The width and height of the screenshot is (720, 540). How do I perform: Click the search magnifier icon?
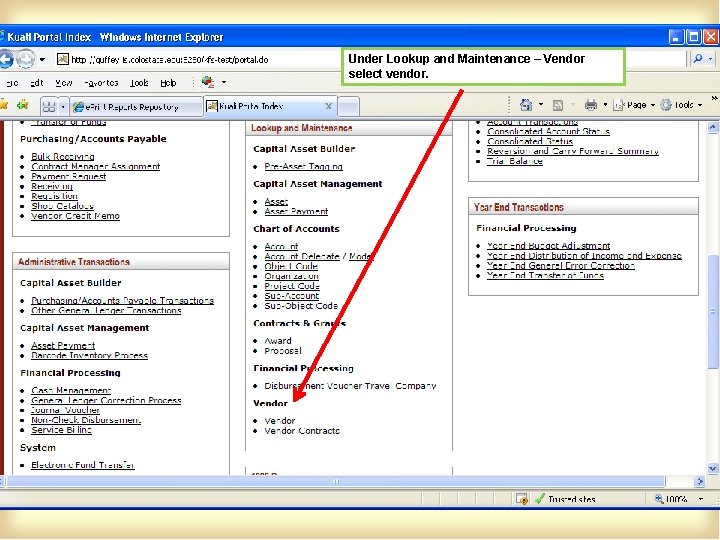point(698,59)
